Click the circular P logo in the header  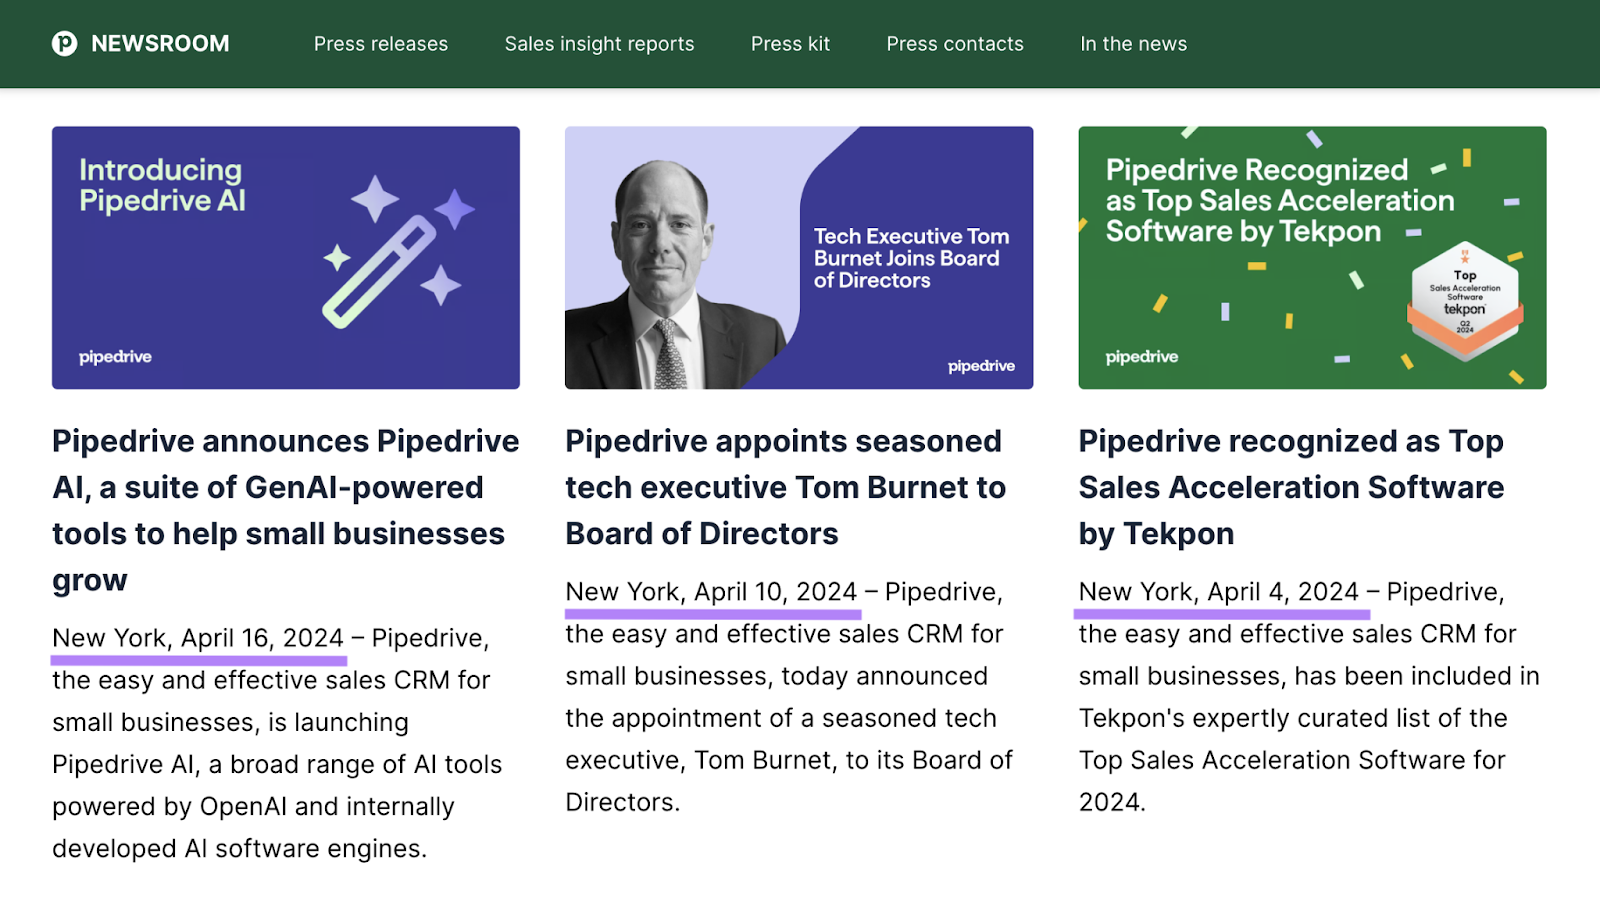point(63,43)
